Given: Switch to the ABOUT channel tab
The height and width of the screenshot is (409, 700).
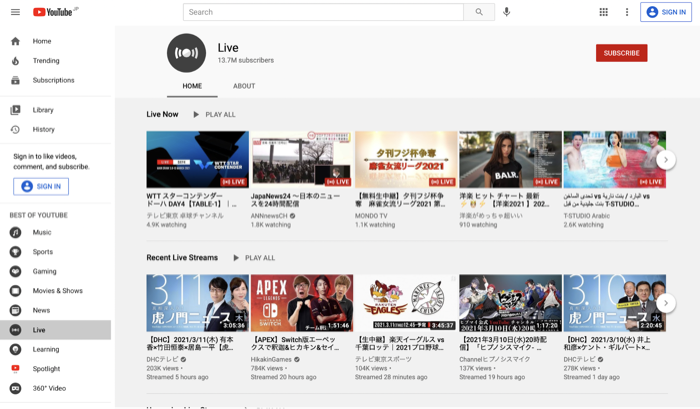Looking at the screenshot, I should point(244,86).
